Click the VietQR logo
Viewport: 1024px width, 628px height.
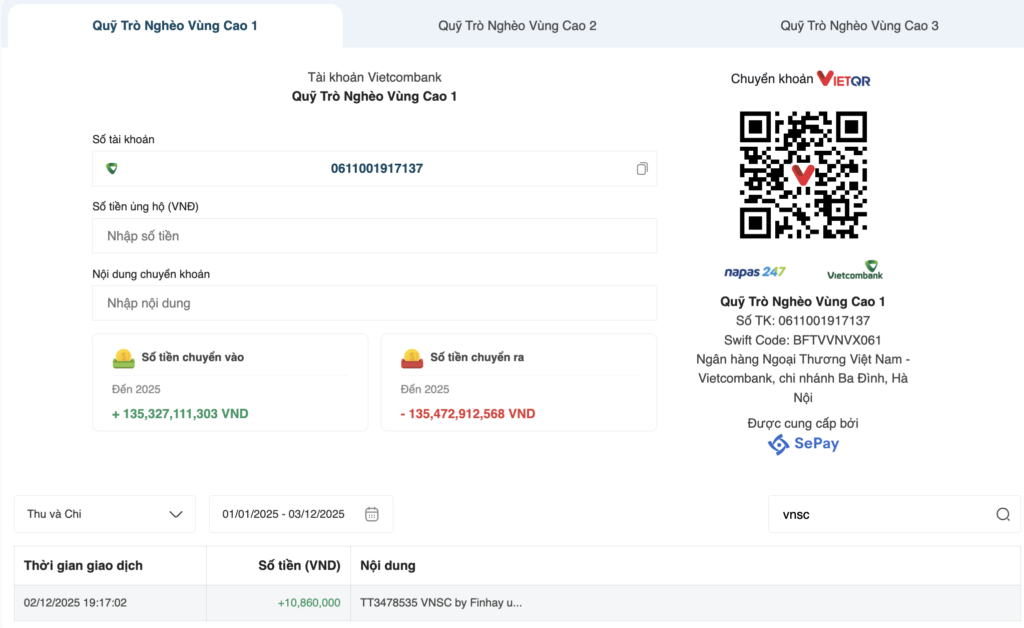tap(843, 79)
